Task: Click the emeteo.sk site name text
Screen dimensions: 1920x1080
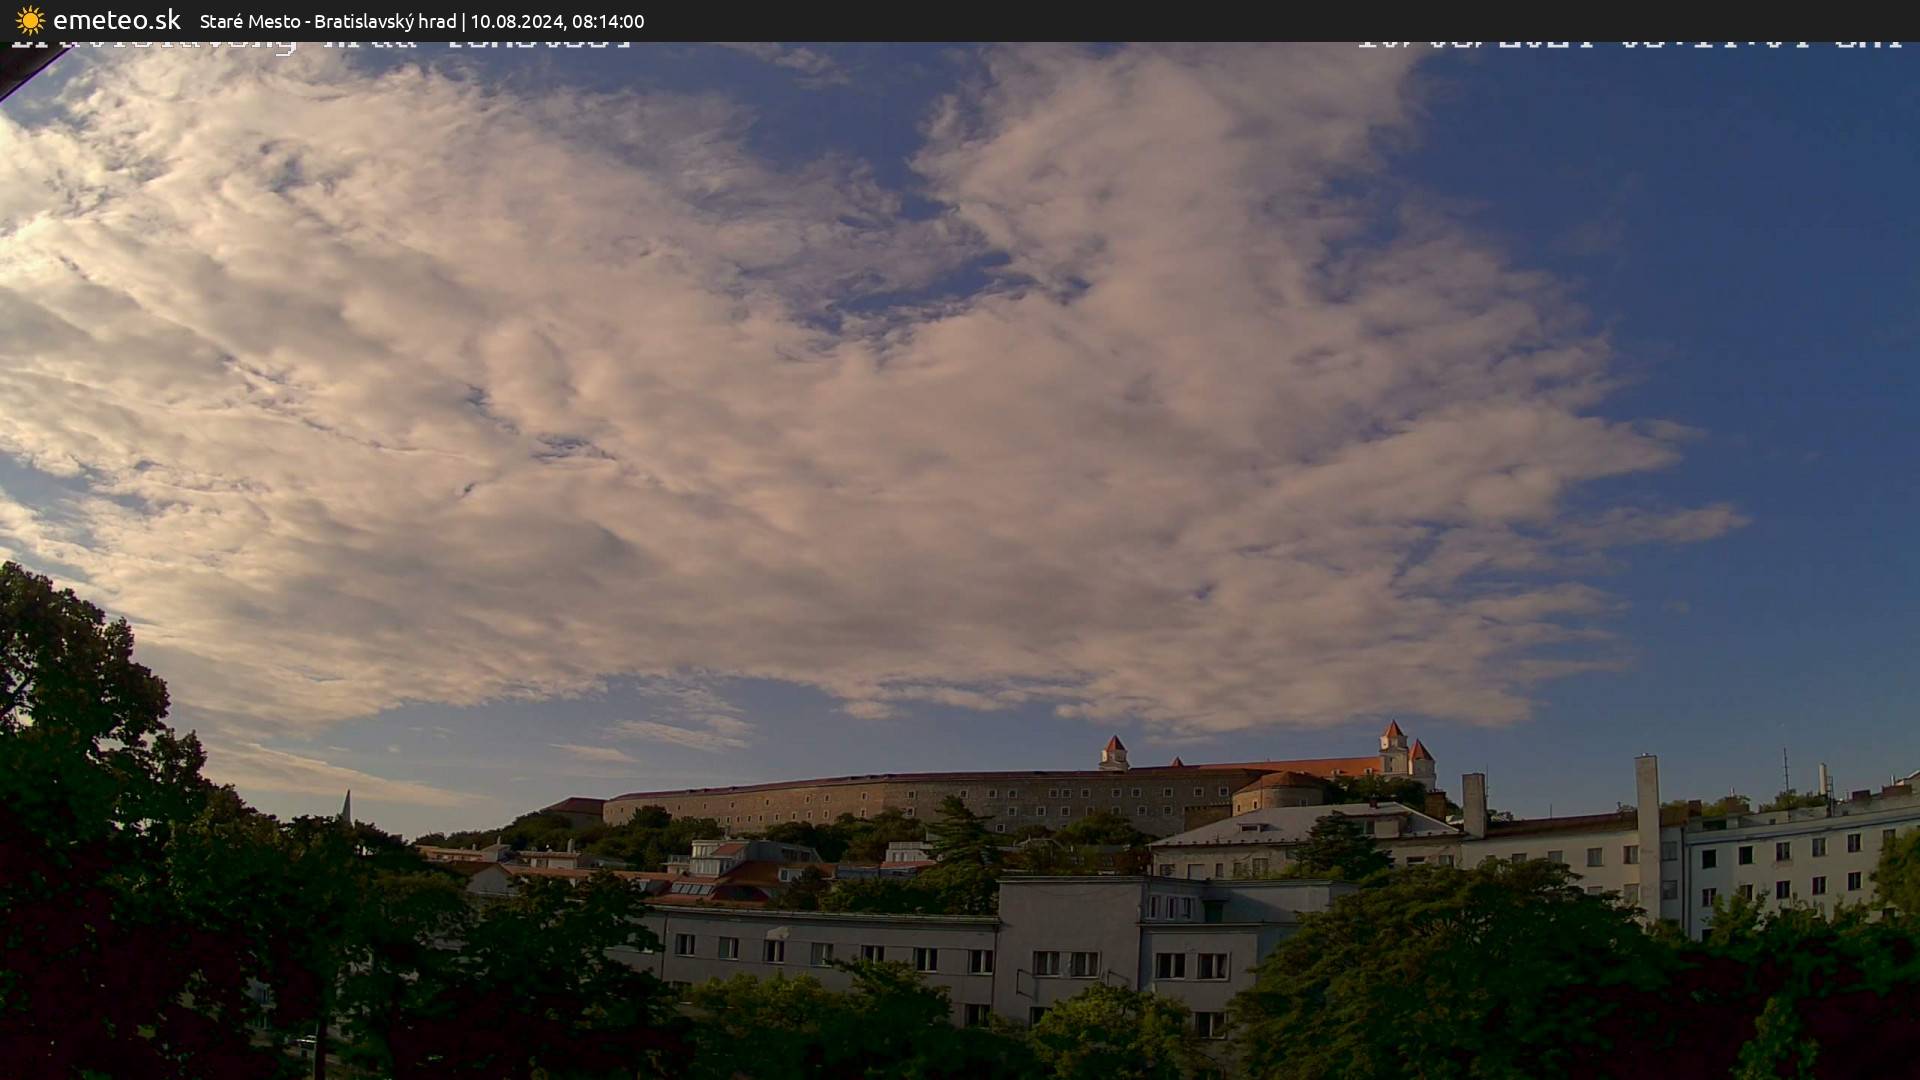Action: click(116, 20)
